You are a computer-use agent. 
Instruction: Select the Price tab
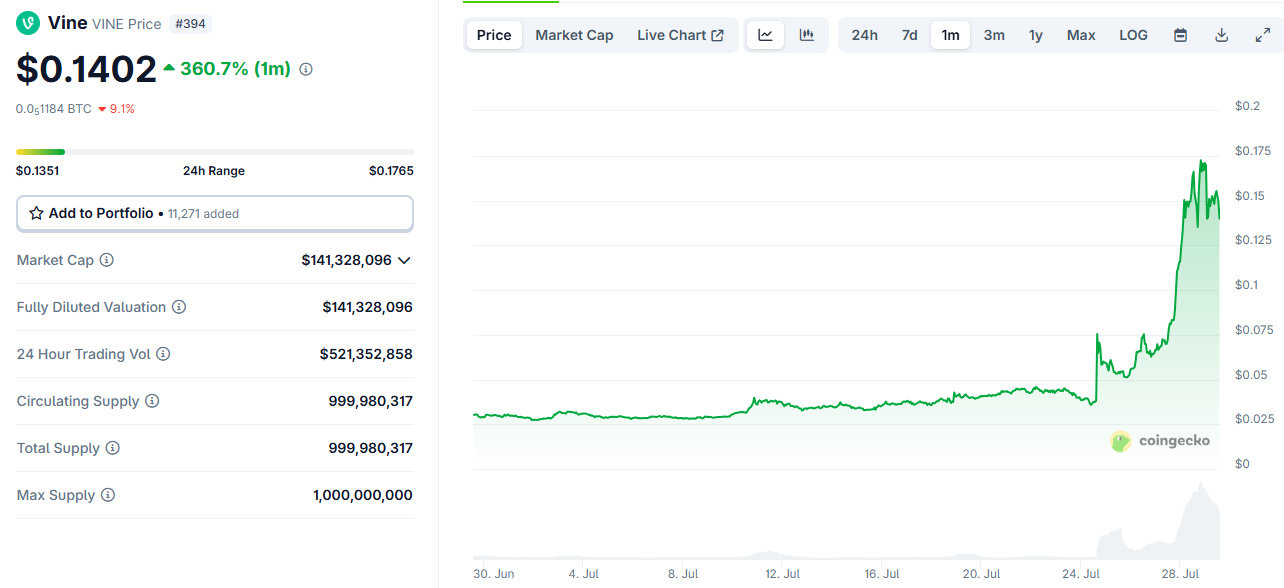pyautogui.click(x=493, y=34)
